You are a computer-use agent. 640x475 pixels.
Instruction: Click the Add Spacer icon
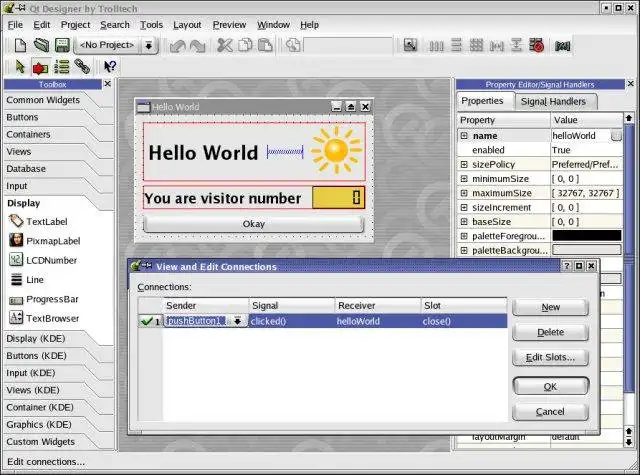point(562,46)
